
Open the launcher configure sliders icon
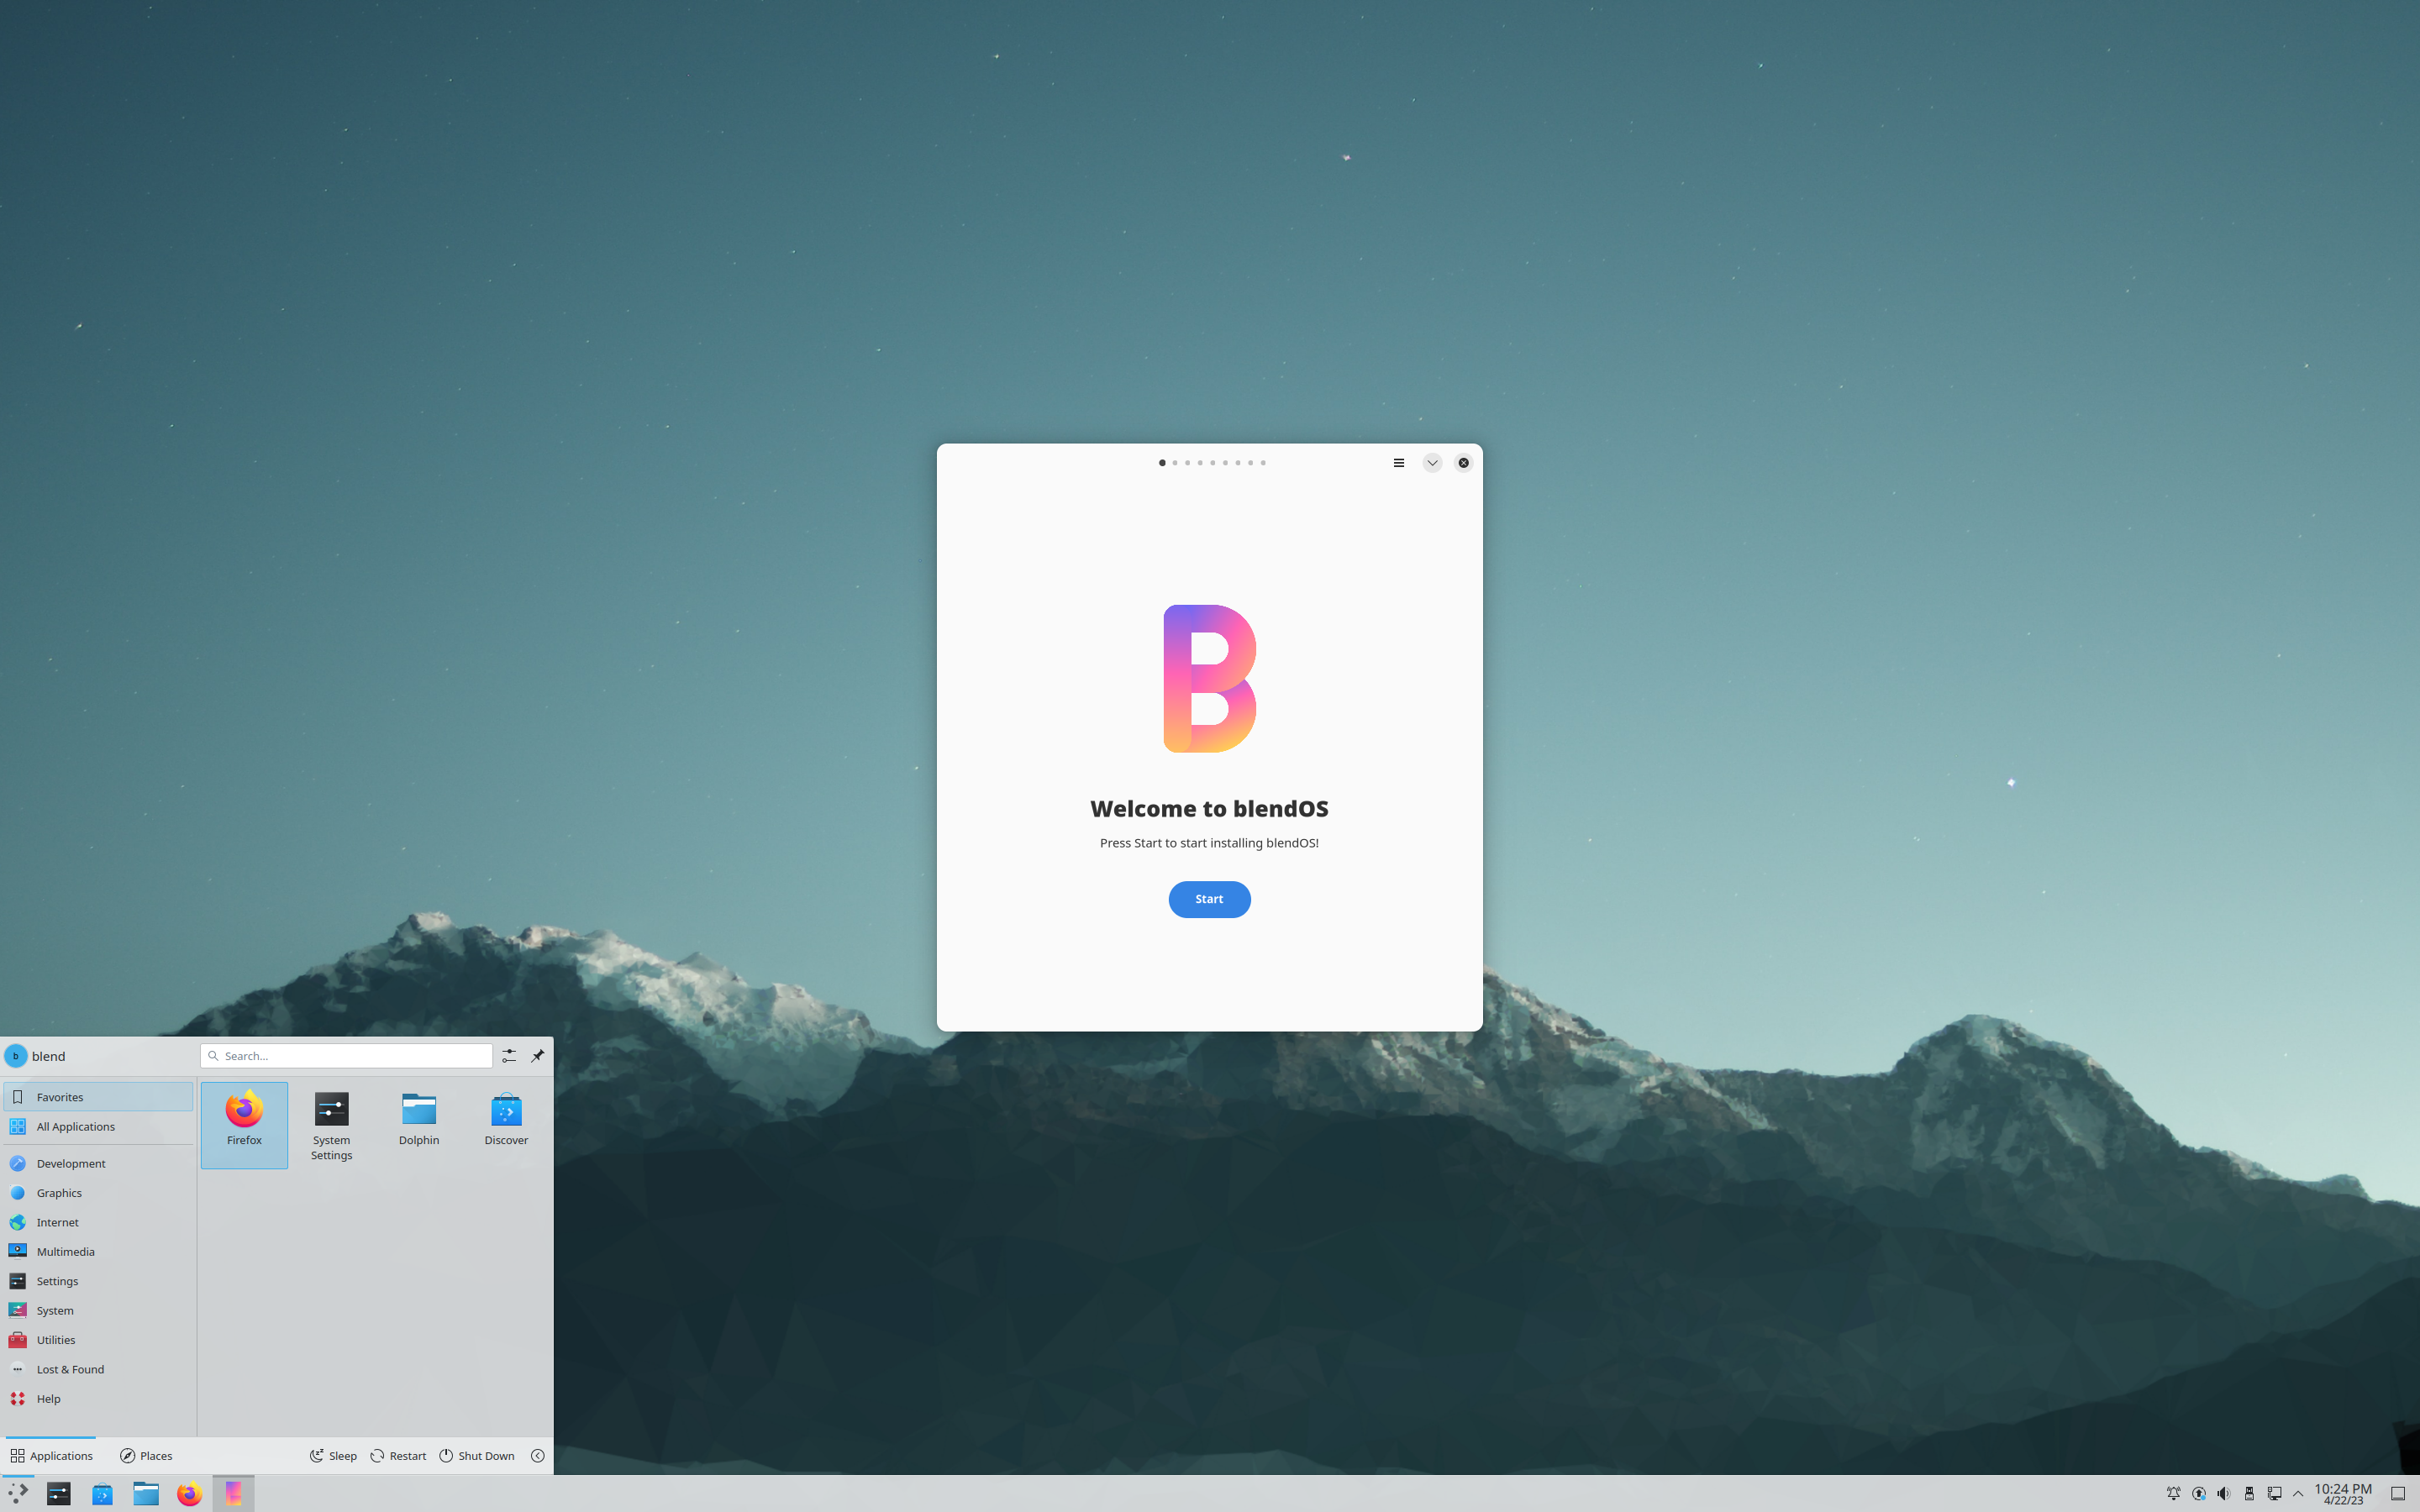point(509,1056)
